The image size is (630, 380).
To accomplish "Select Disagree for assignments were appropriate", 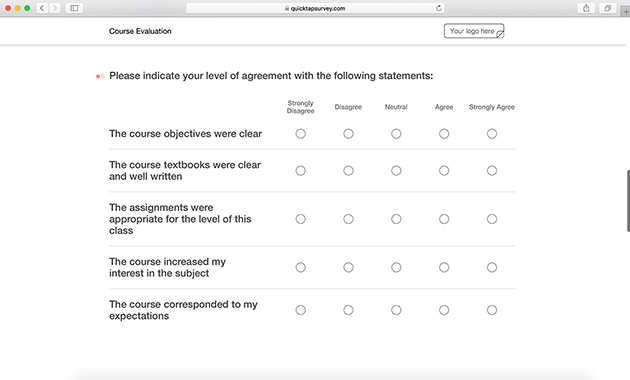I will 348,219.
